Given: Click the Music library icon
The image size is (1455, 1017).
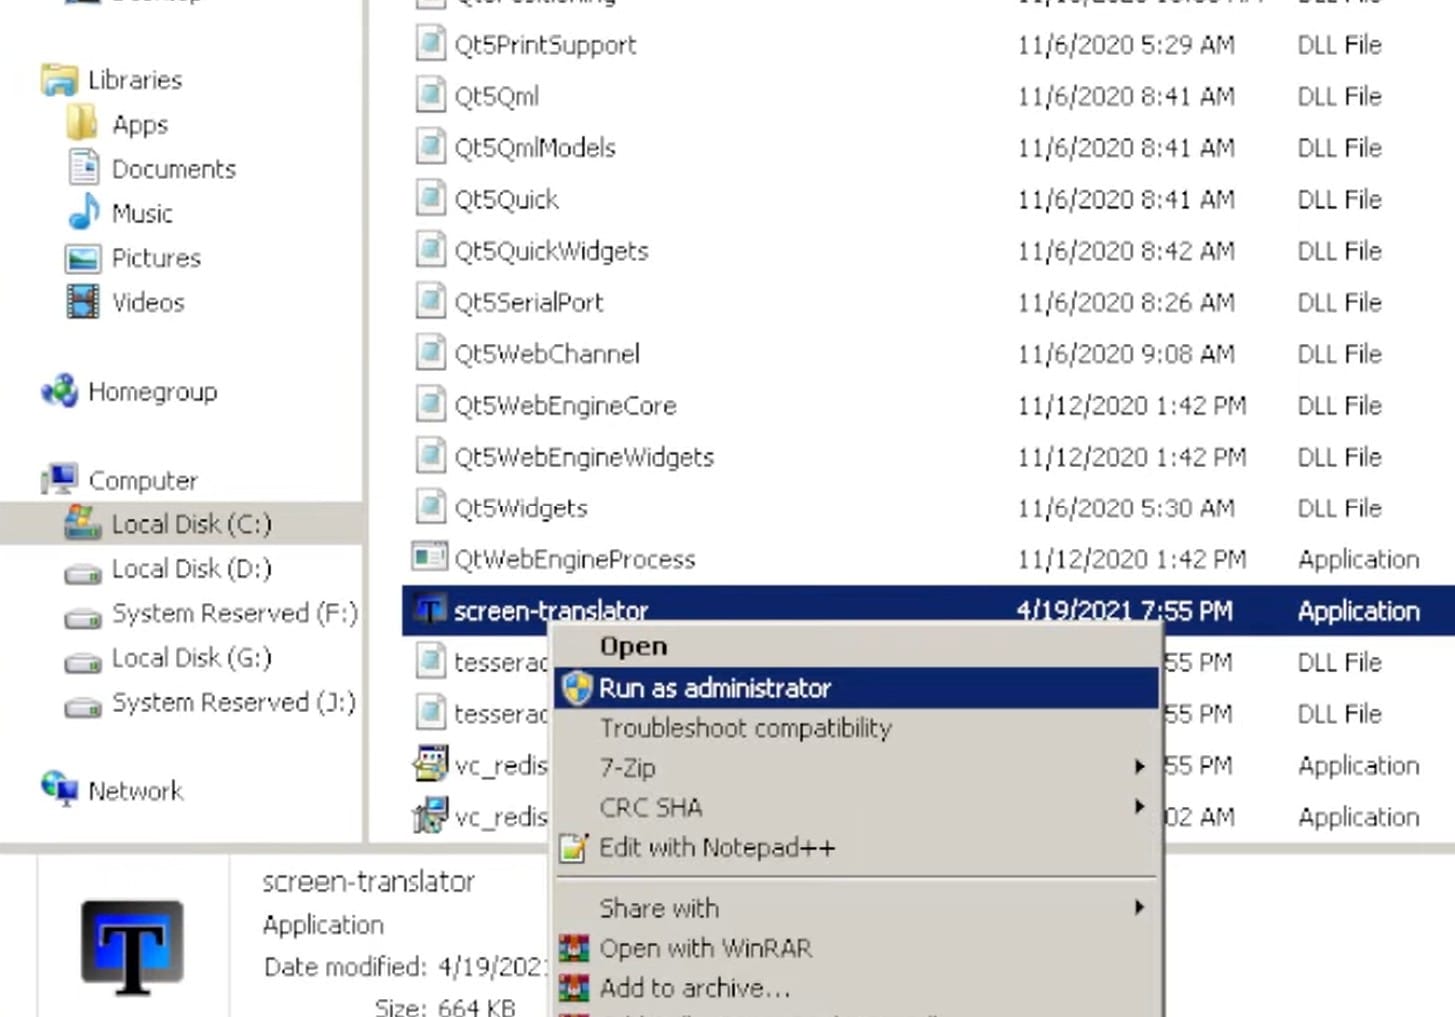Looking at the screenshot, I should [x=84, y=213].
